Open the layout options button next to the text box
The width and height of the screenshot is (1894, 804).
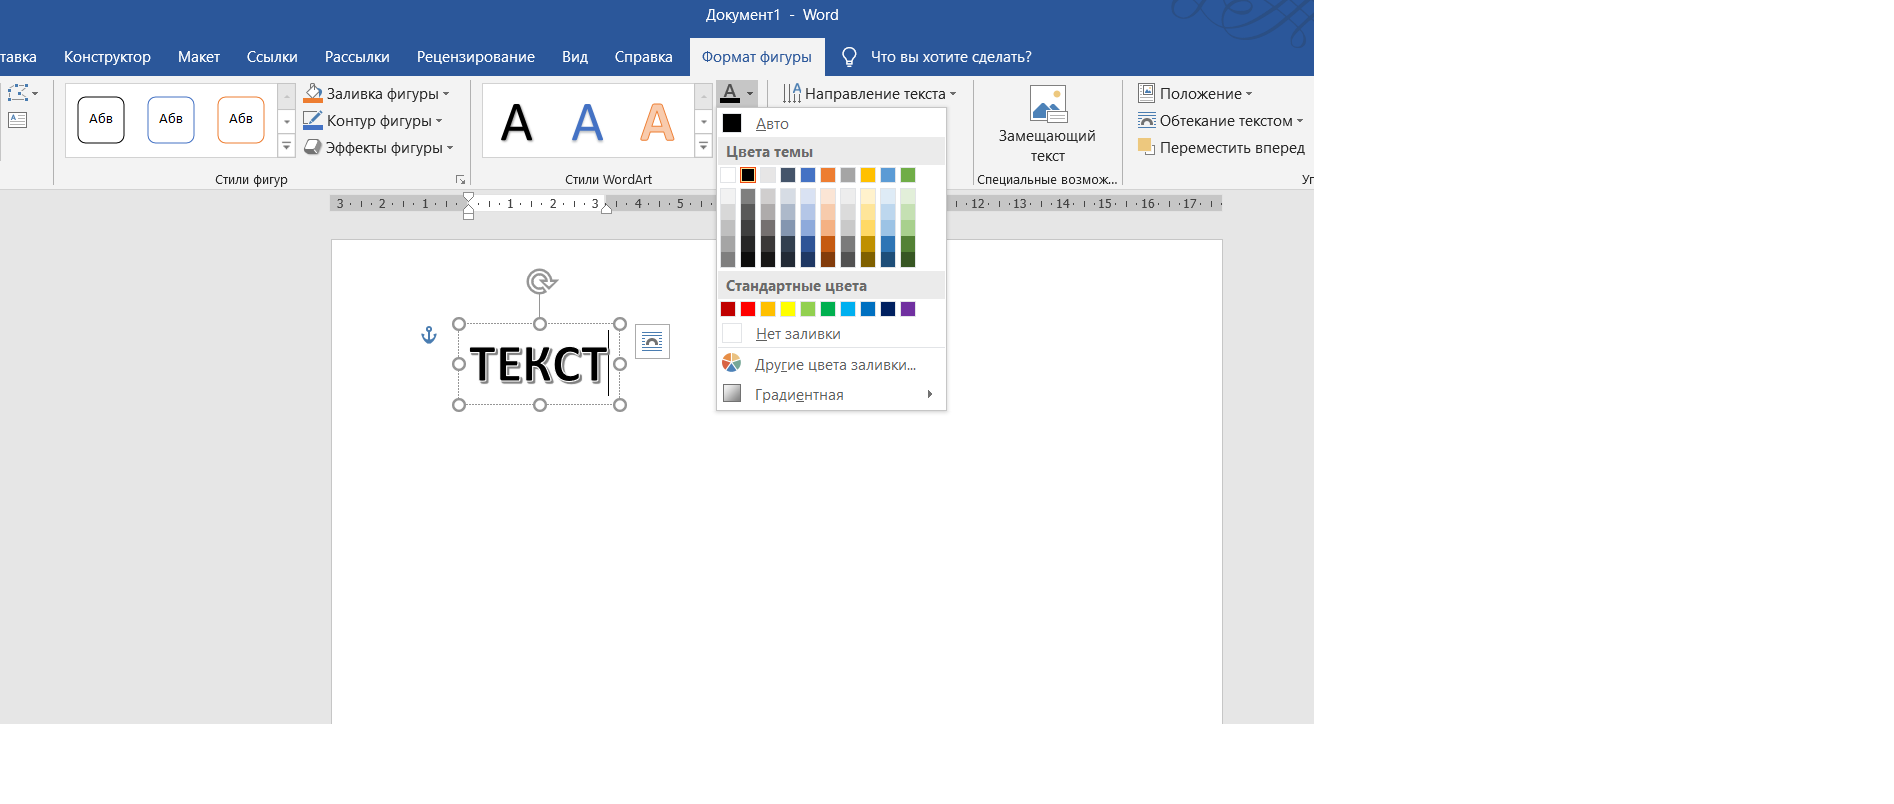click(652, 342)
